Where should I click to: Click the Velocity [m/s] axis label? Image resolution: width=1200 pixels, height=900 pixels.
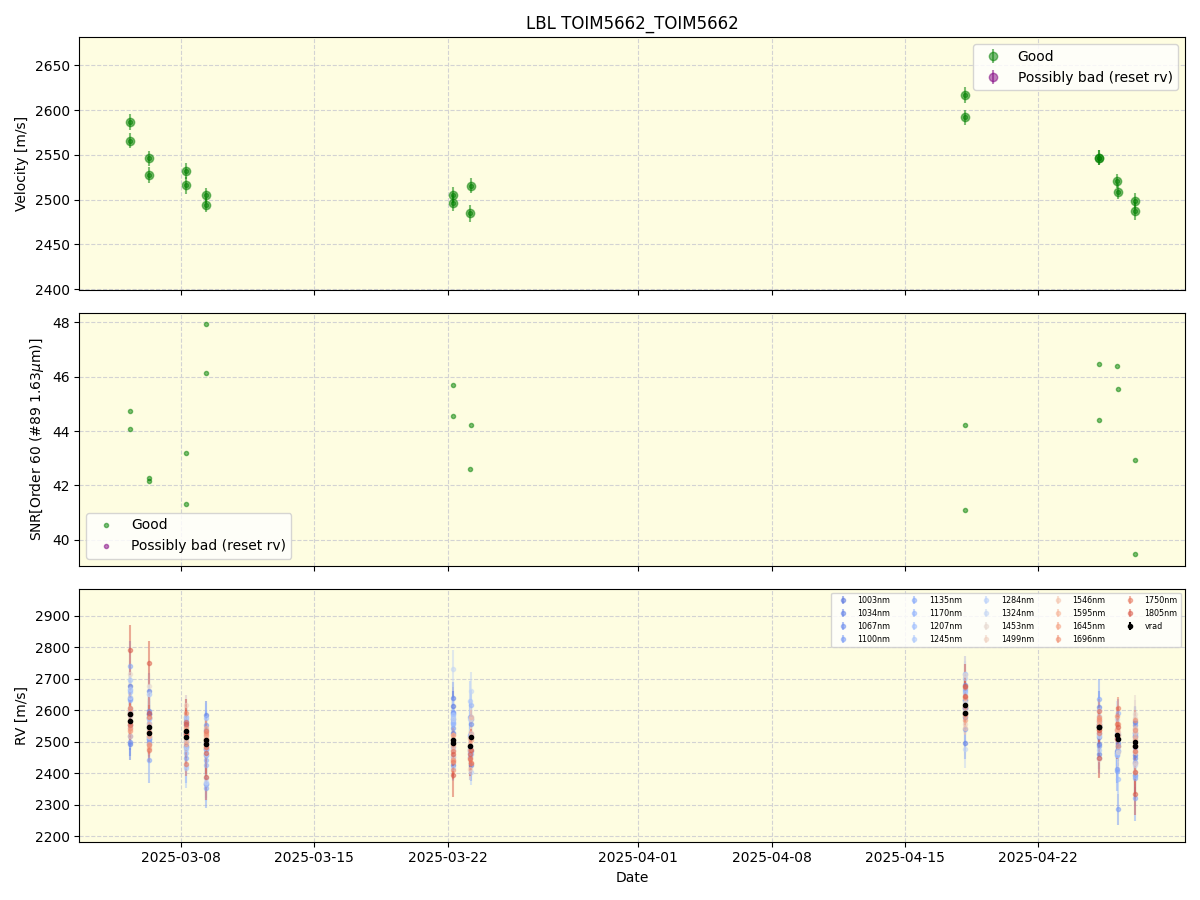[21, 164]
